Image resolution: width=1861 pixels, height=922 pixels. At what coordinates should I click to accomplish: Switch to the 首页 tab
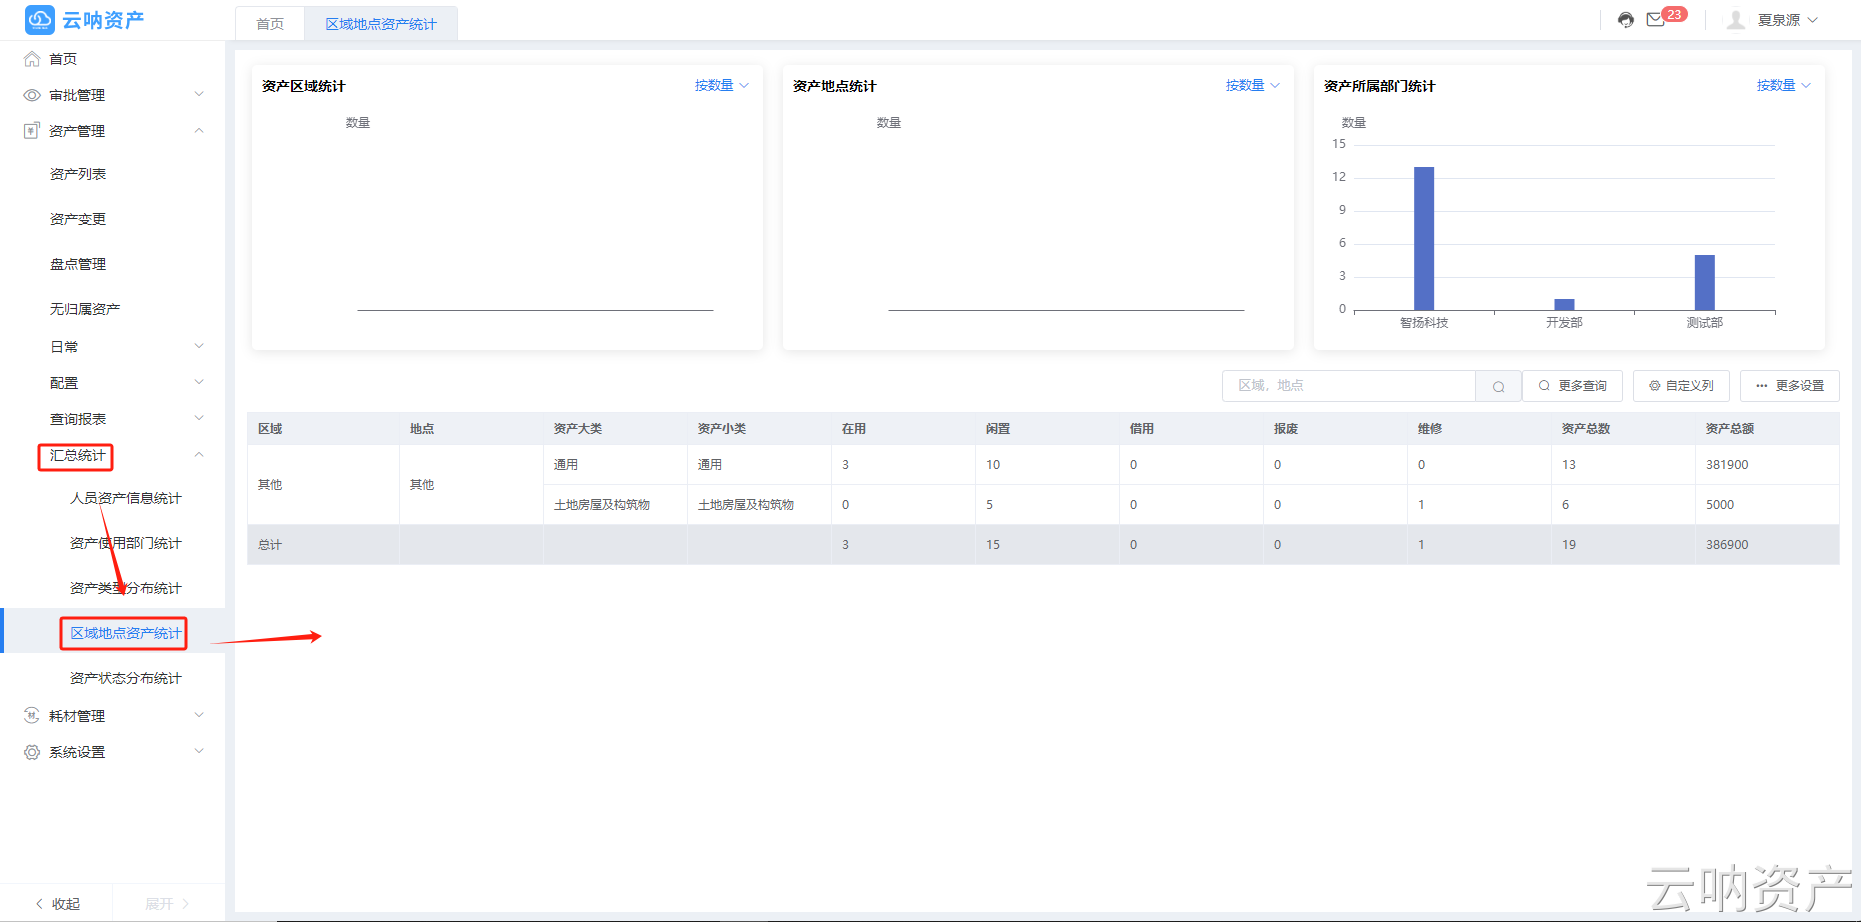point(270,24)
